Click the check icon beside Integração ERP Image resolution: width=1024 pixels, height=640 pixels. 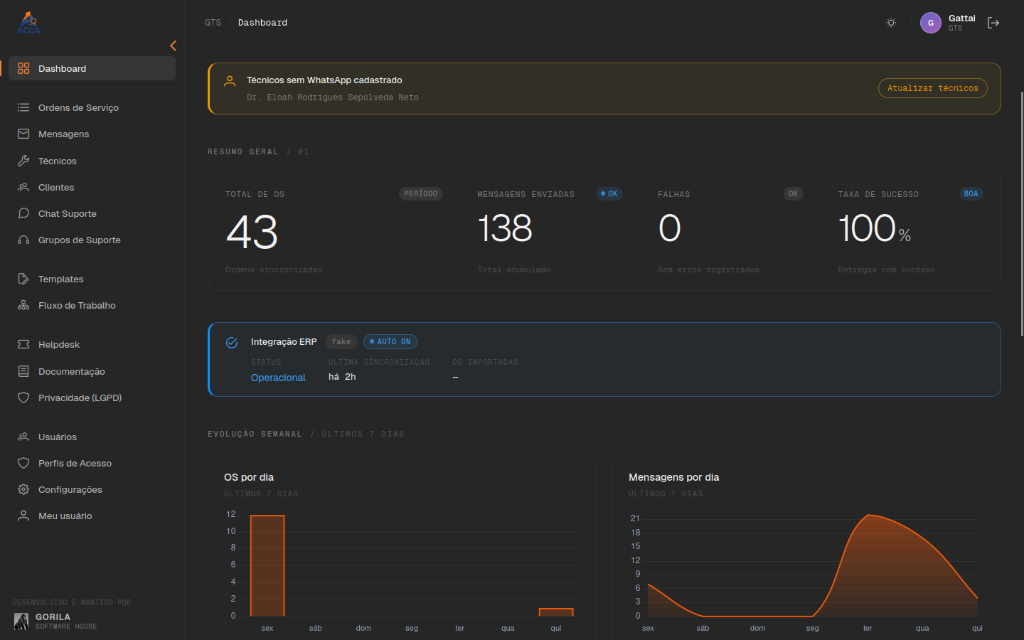click(232, 343)
